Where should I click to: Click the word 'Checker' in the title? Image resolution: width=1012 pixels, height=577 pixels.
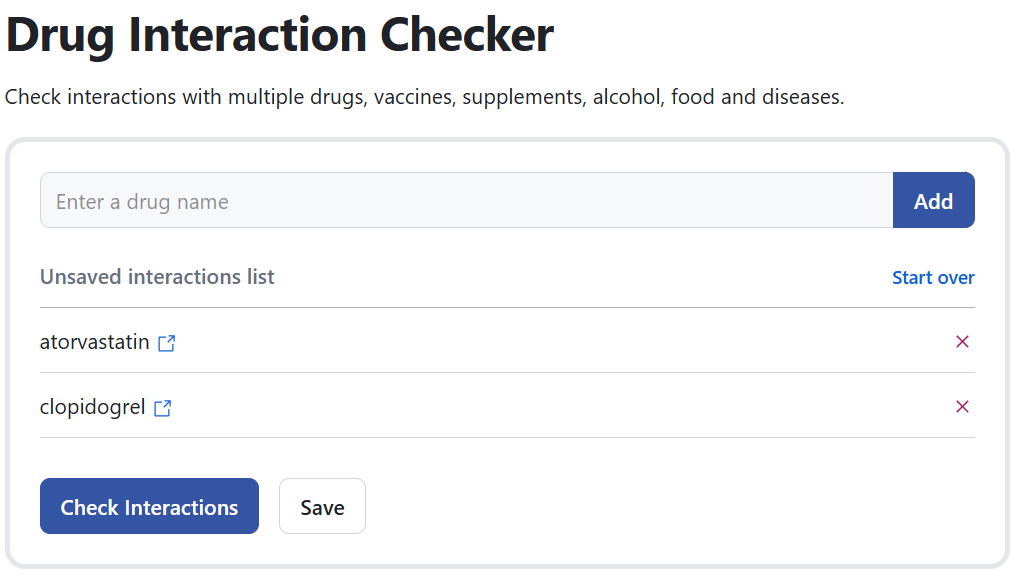pyautogui.click(x=466, y=36)
